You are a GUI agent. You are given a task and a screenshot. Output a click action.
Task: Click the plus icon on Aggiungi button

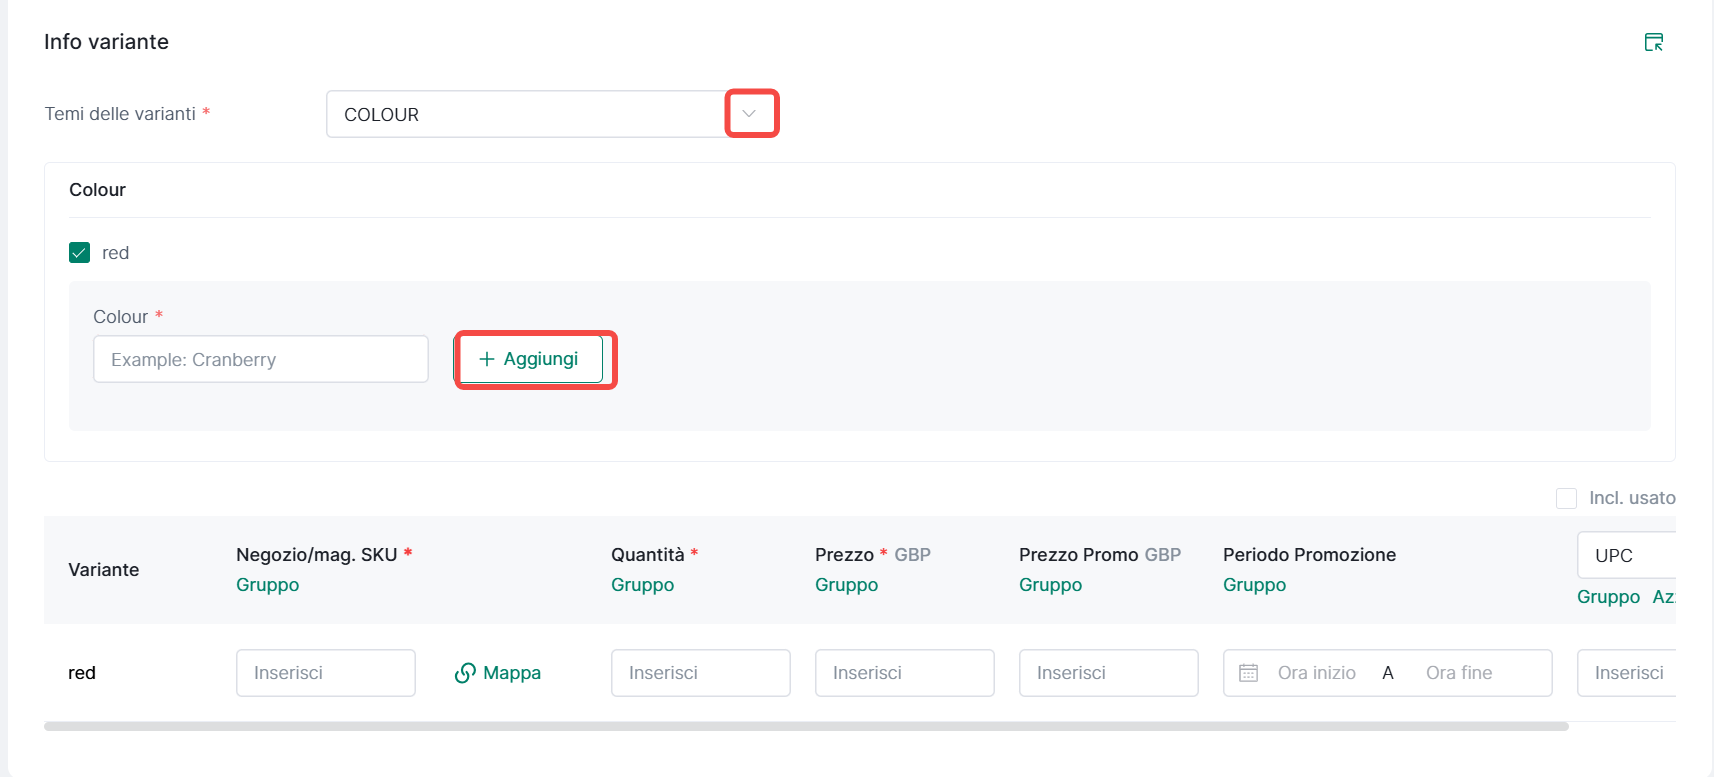[x=487, y=359]
